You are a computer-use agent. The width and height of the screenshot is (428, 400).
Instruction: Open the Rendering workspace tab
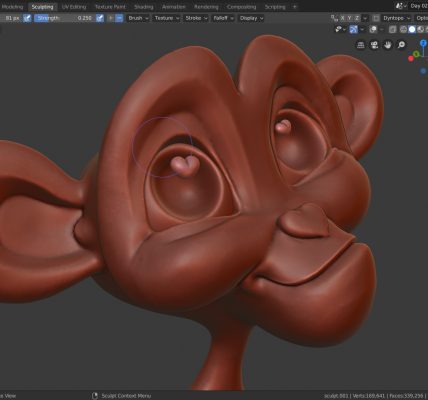click(x=206, y=7)
